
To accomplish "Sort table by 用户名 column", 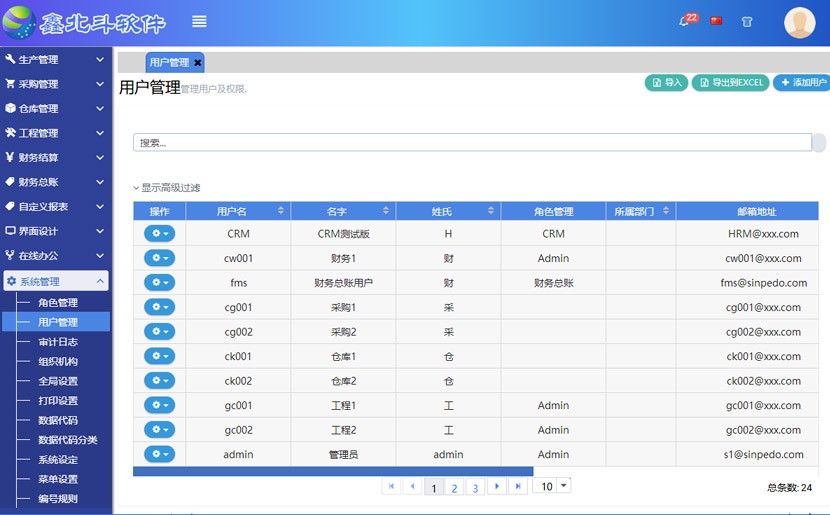I will coord(281,211).
